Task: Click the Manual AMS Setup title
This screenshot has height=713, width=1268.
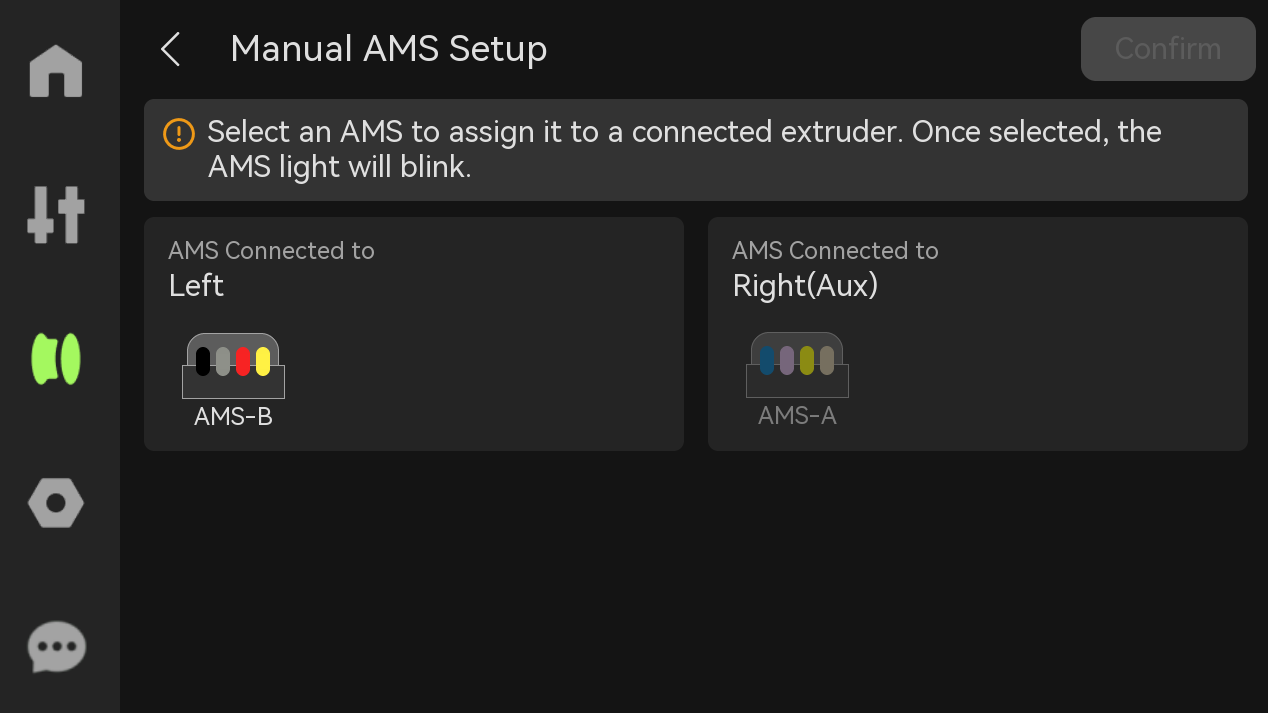Action: 389,49
